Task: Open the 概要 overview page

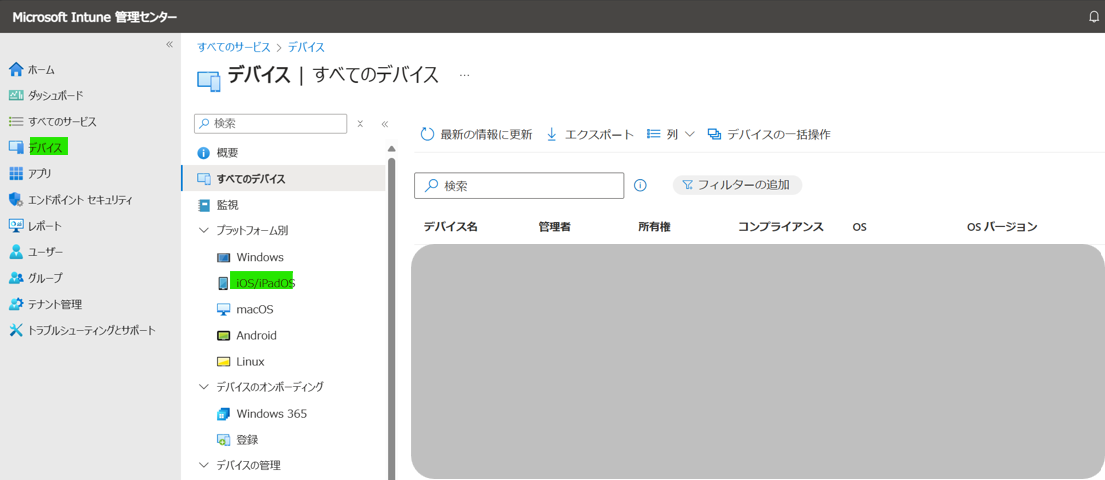Action: [228, 153]
